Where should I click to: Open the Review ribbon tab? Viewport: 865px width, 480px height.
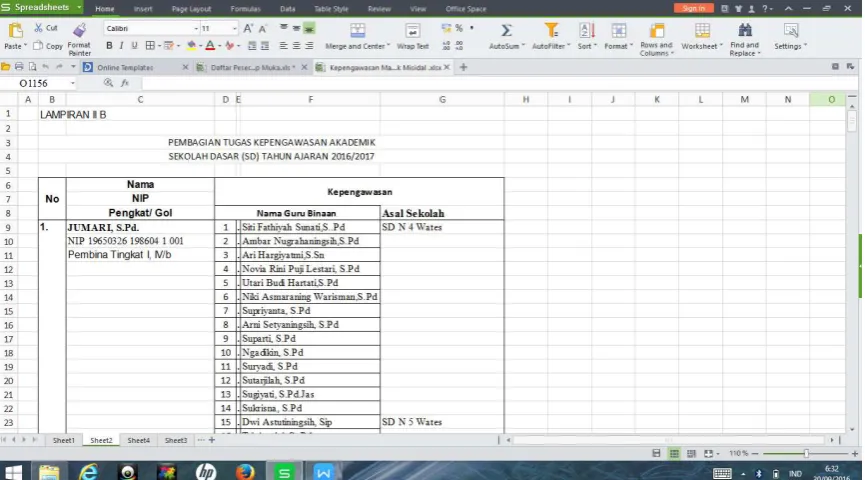pyautogui.click(x=379, y=9)
